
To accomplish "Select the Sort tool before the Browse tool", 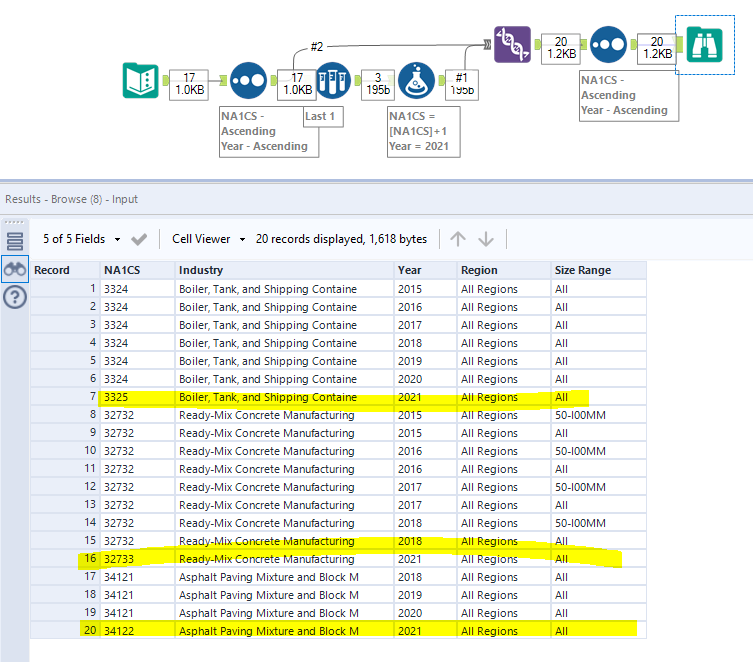I will pos(608,45).
